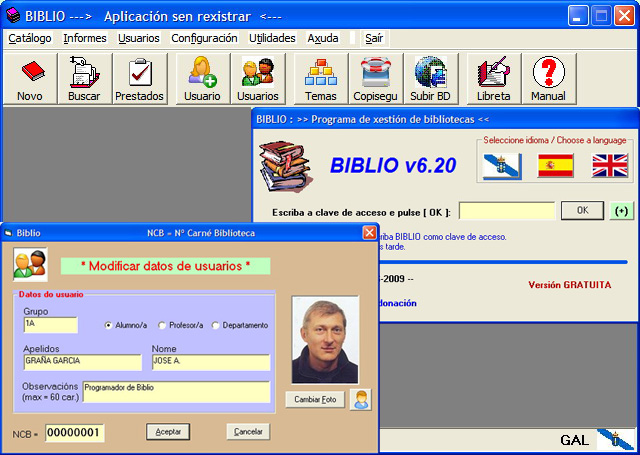
Task: Open the Libreta notebook icon
Action: [x=493, y=79]
